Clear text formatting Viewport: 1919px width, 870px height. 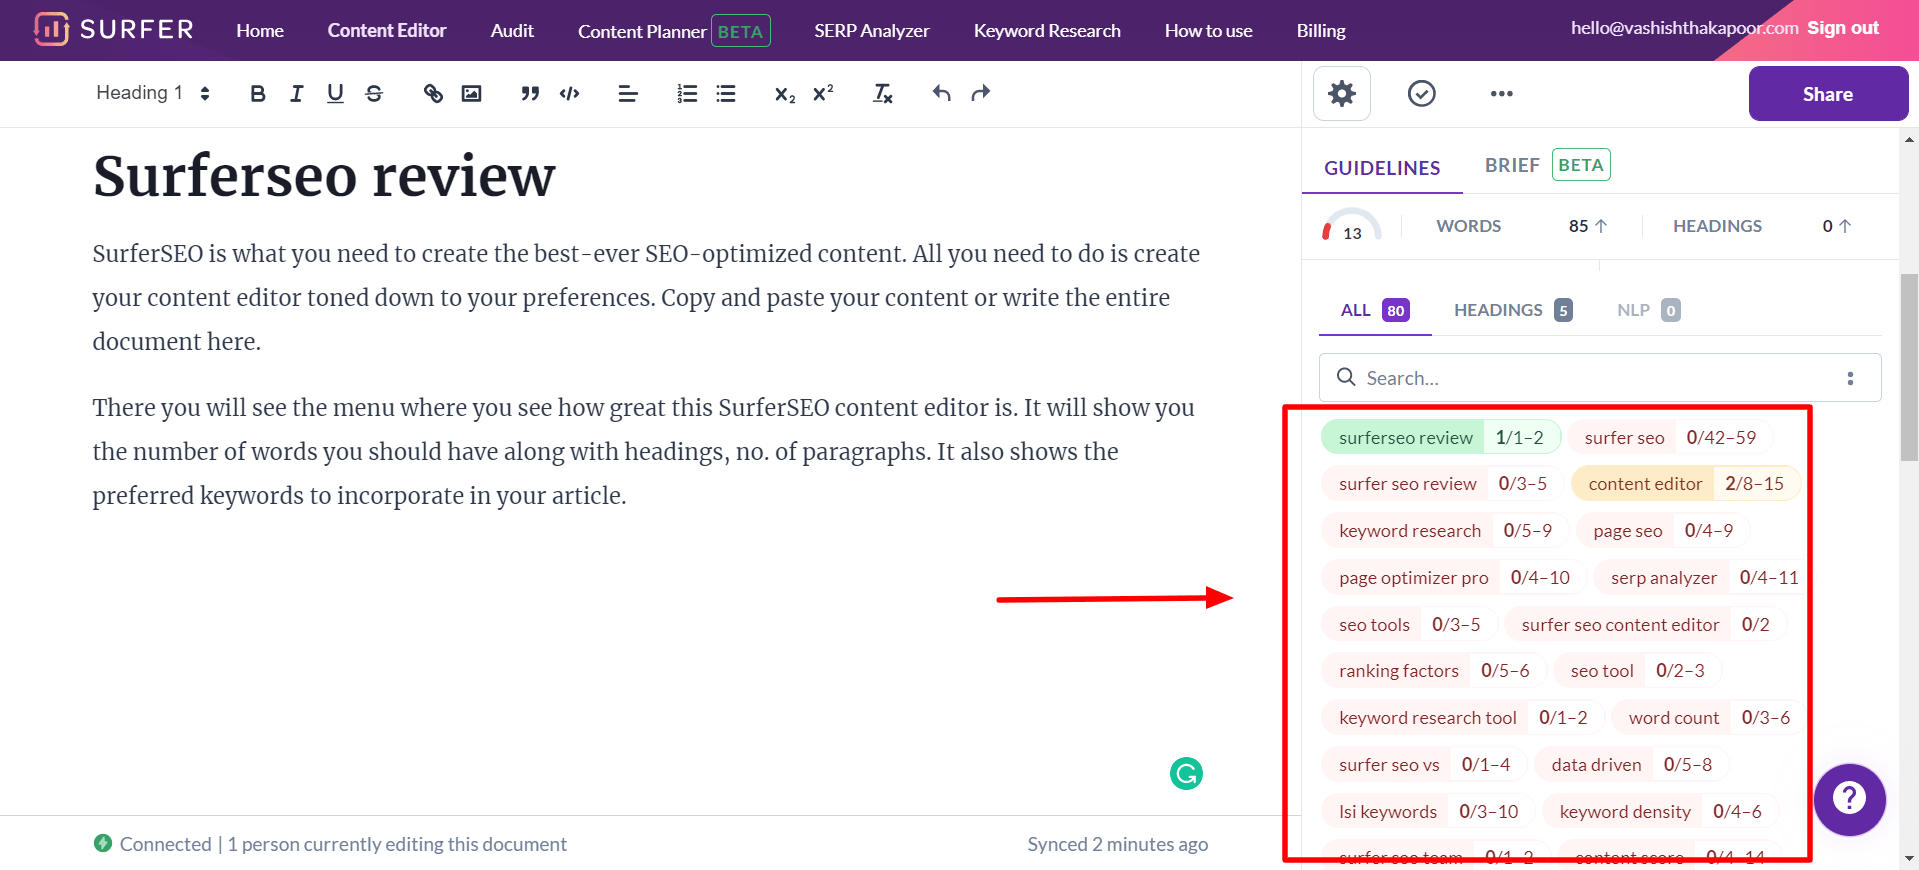coord(882,93)
